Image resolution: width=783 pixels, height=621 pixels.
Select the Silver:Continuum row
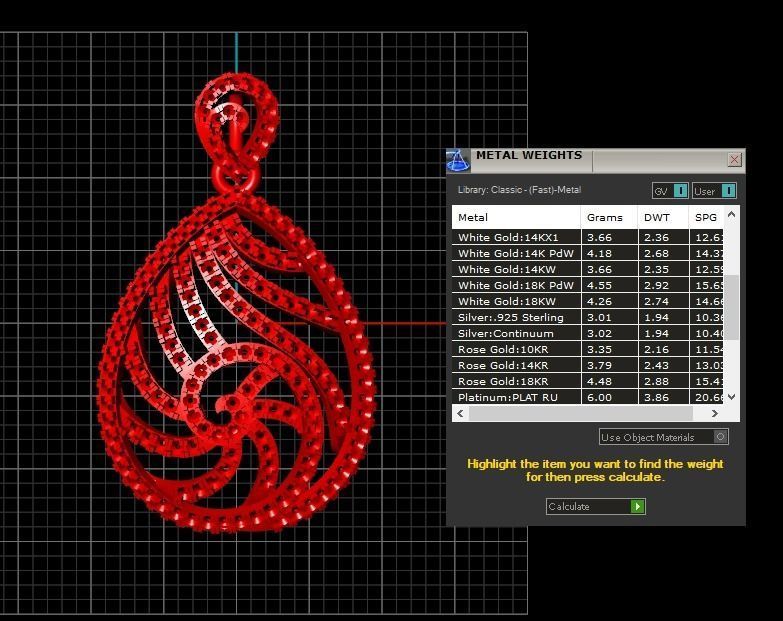coord(588,333)
